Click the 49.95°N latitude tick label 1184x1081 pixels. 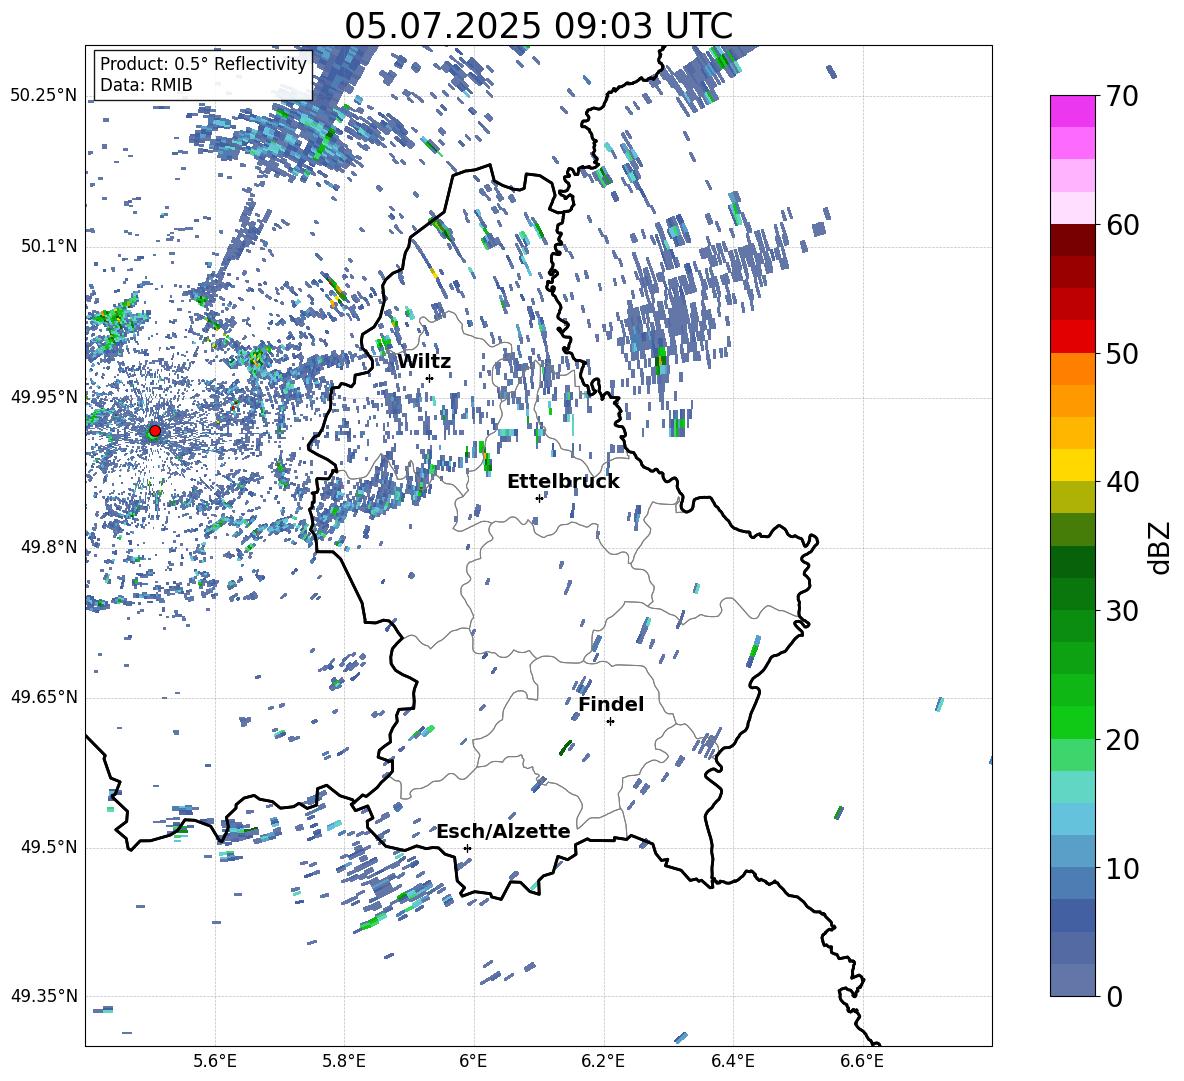44,397
